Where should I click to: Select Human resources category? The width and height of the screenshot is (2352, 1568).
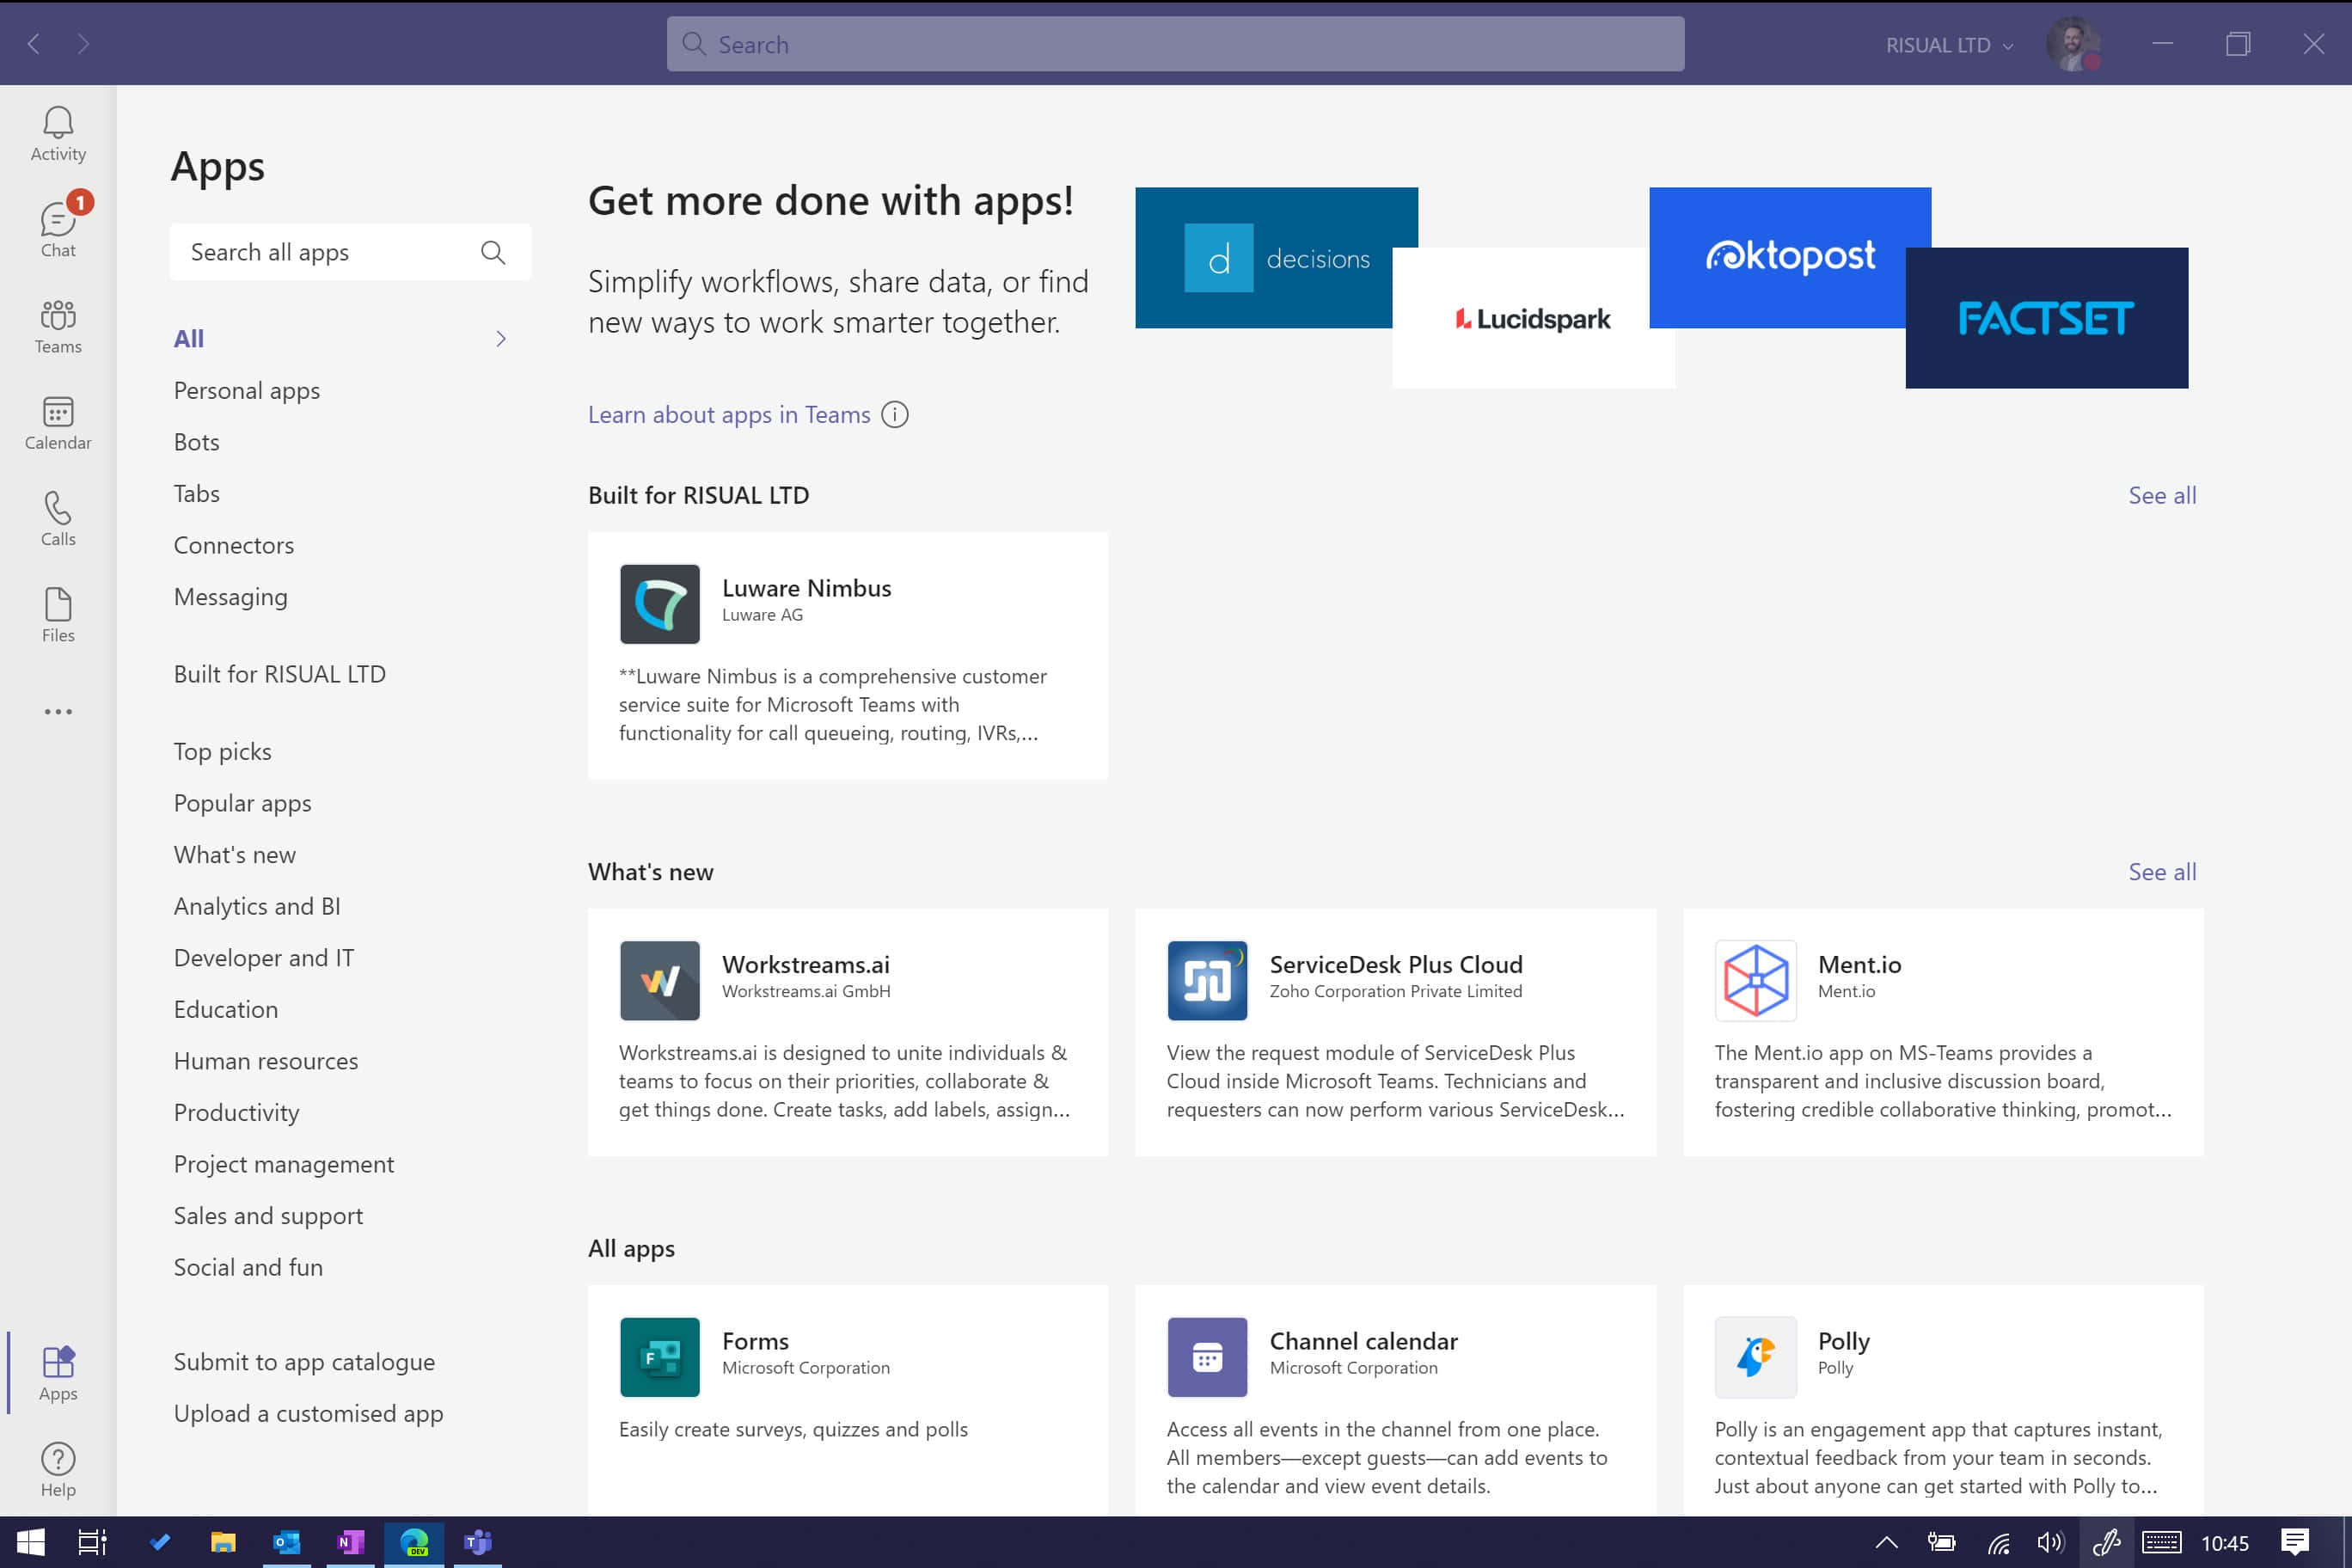point(266,1061)
